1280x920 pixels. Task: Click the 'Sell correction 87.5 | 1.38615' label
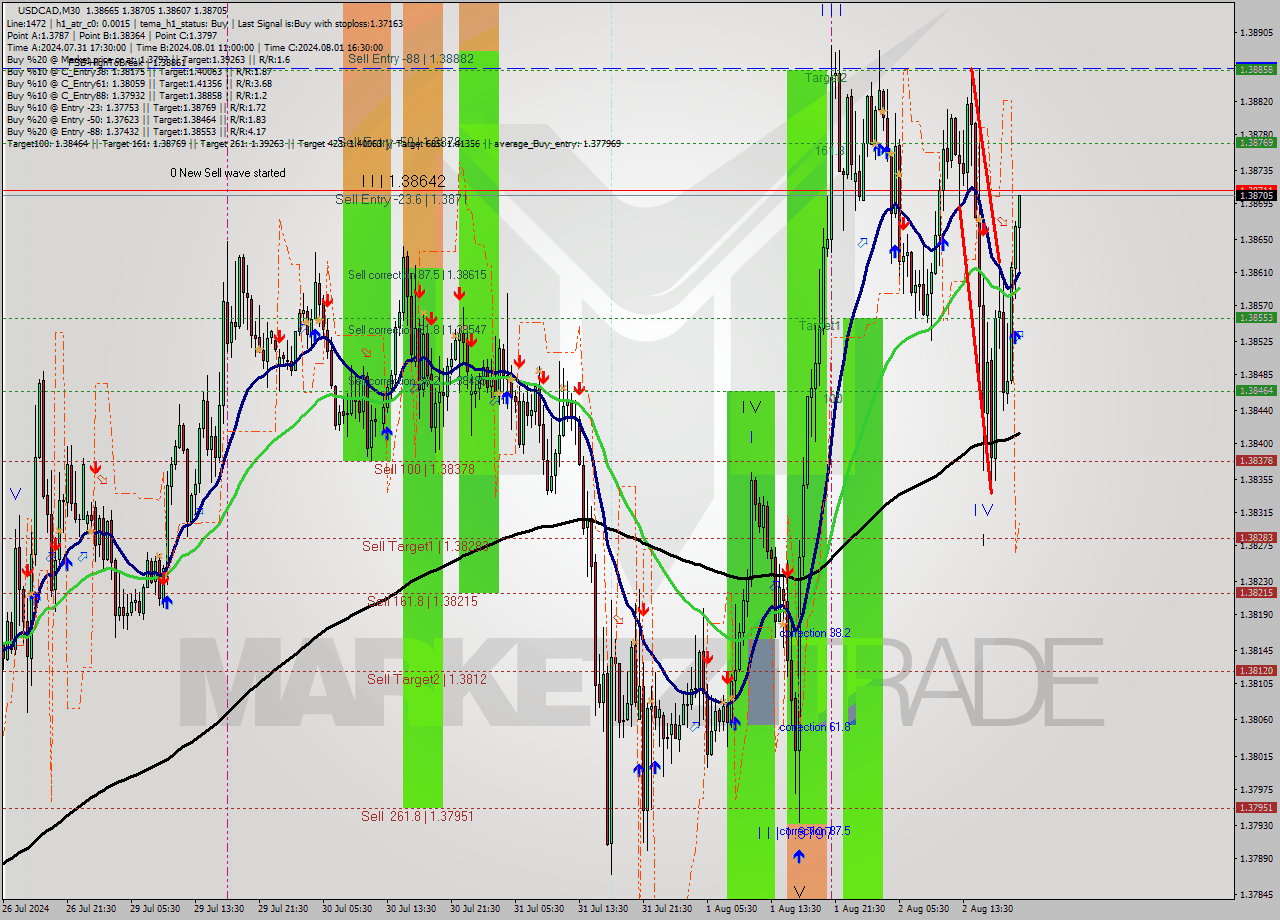coord(417,274)
